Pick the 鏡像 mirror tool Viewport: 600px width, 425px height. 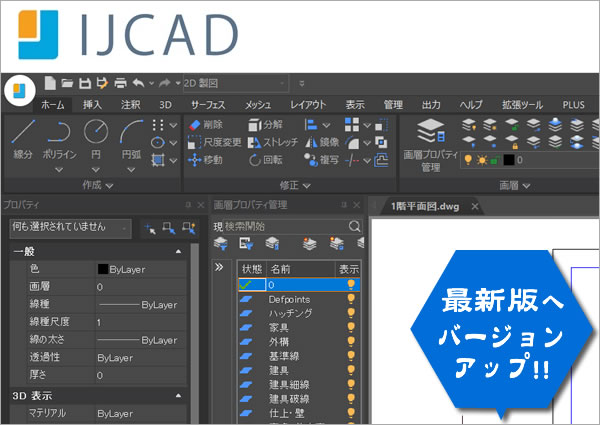coord(322,142)
